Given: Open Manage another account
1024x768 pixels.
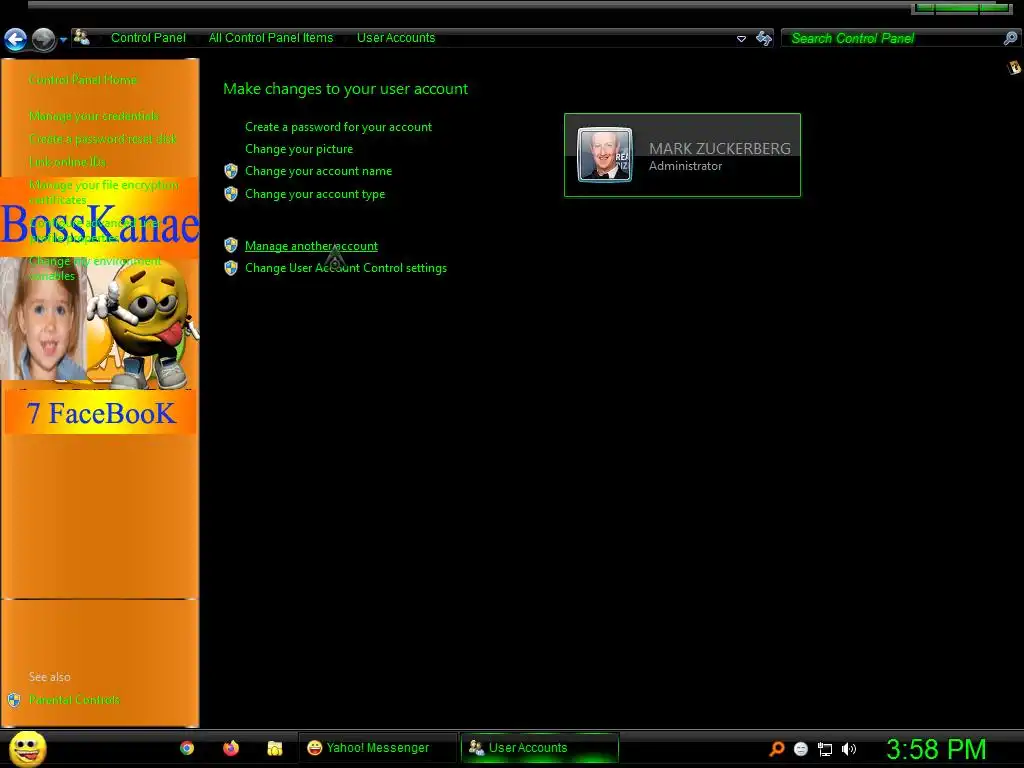Looking at the screenshot, I should tap(312, 246).
